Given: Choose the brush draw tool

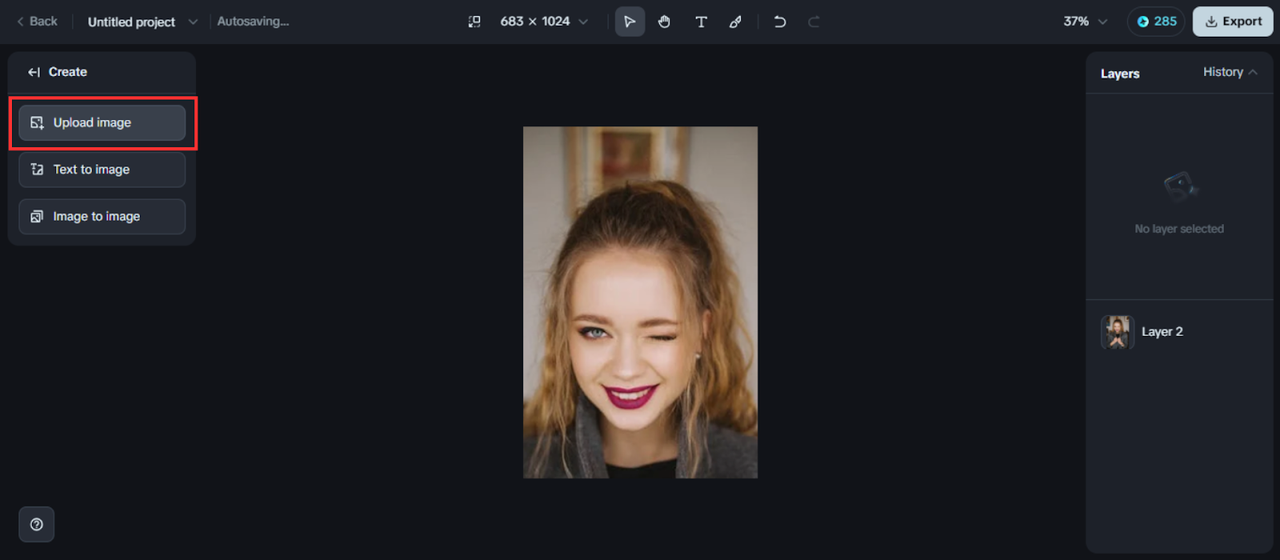Looking at the screenshot, I should (736, 21).
